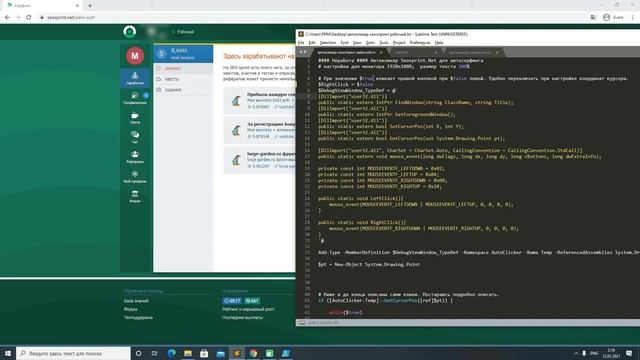
Task: Switch to Google Chrome from the taskbar
Action: pyautogui.click(x=253, y=353)
